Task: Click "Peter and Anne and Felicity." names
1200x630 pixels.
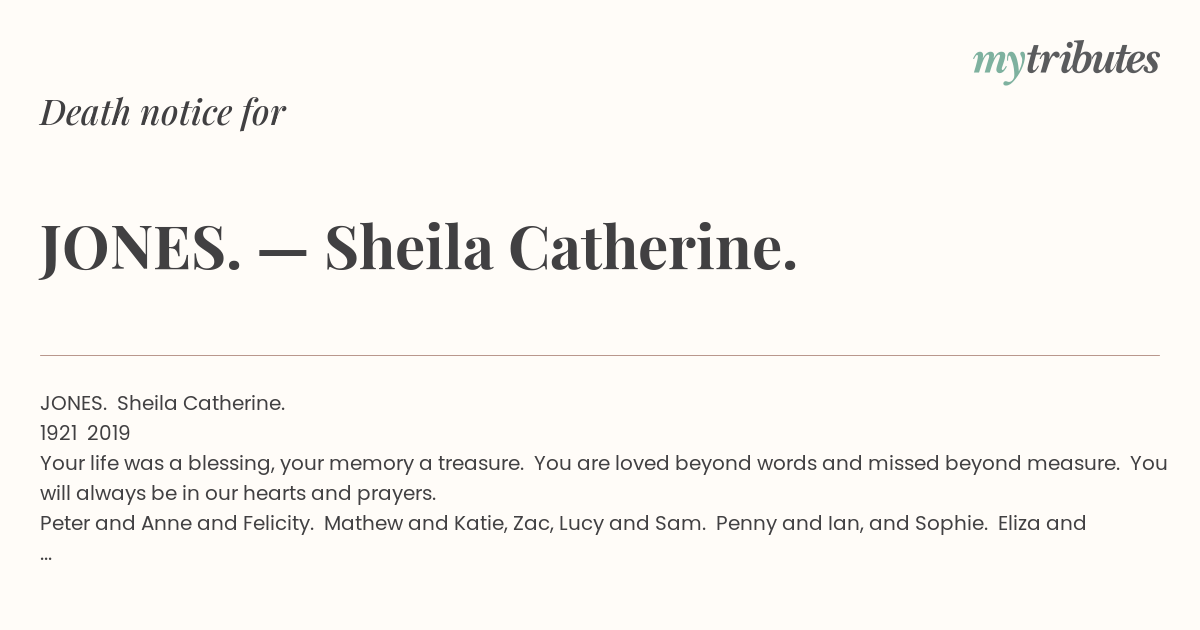Action: click(x=176, y=523)
